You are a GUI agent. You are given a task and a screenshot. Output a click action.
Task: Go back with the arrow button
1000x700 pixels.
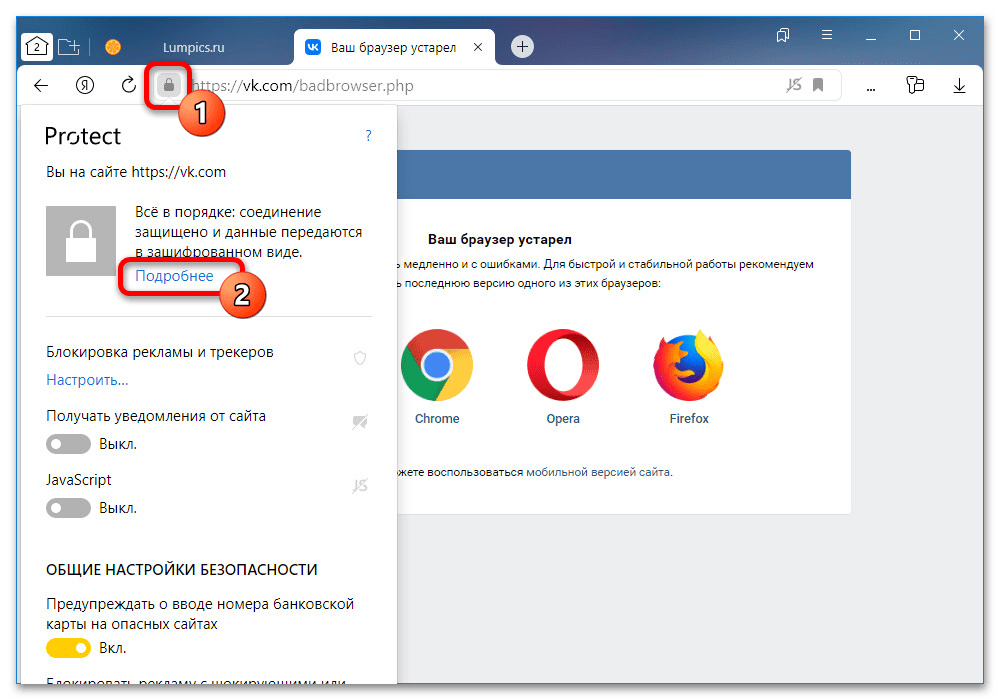pyautogui.click(x=41, y=85)
